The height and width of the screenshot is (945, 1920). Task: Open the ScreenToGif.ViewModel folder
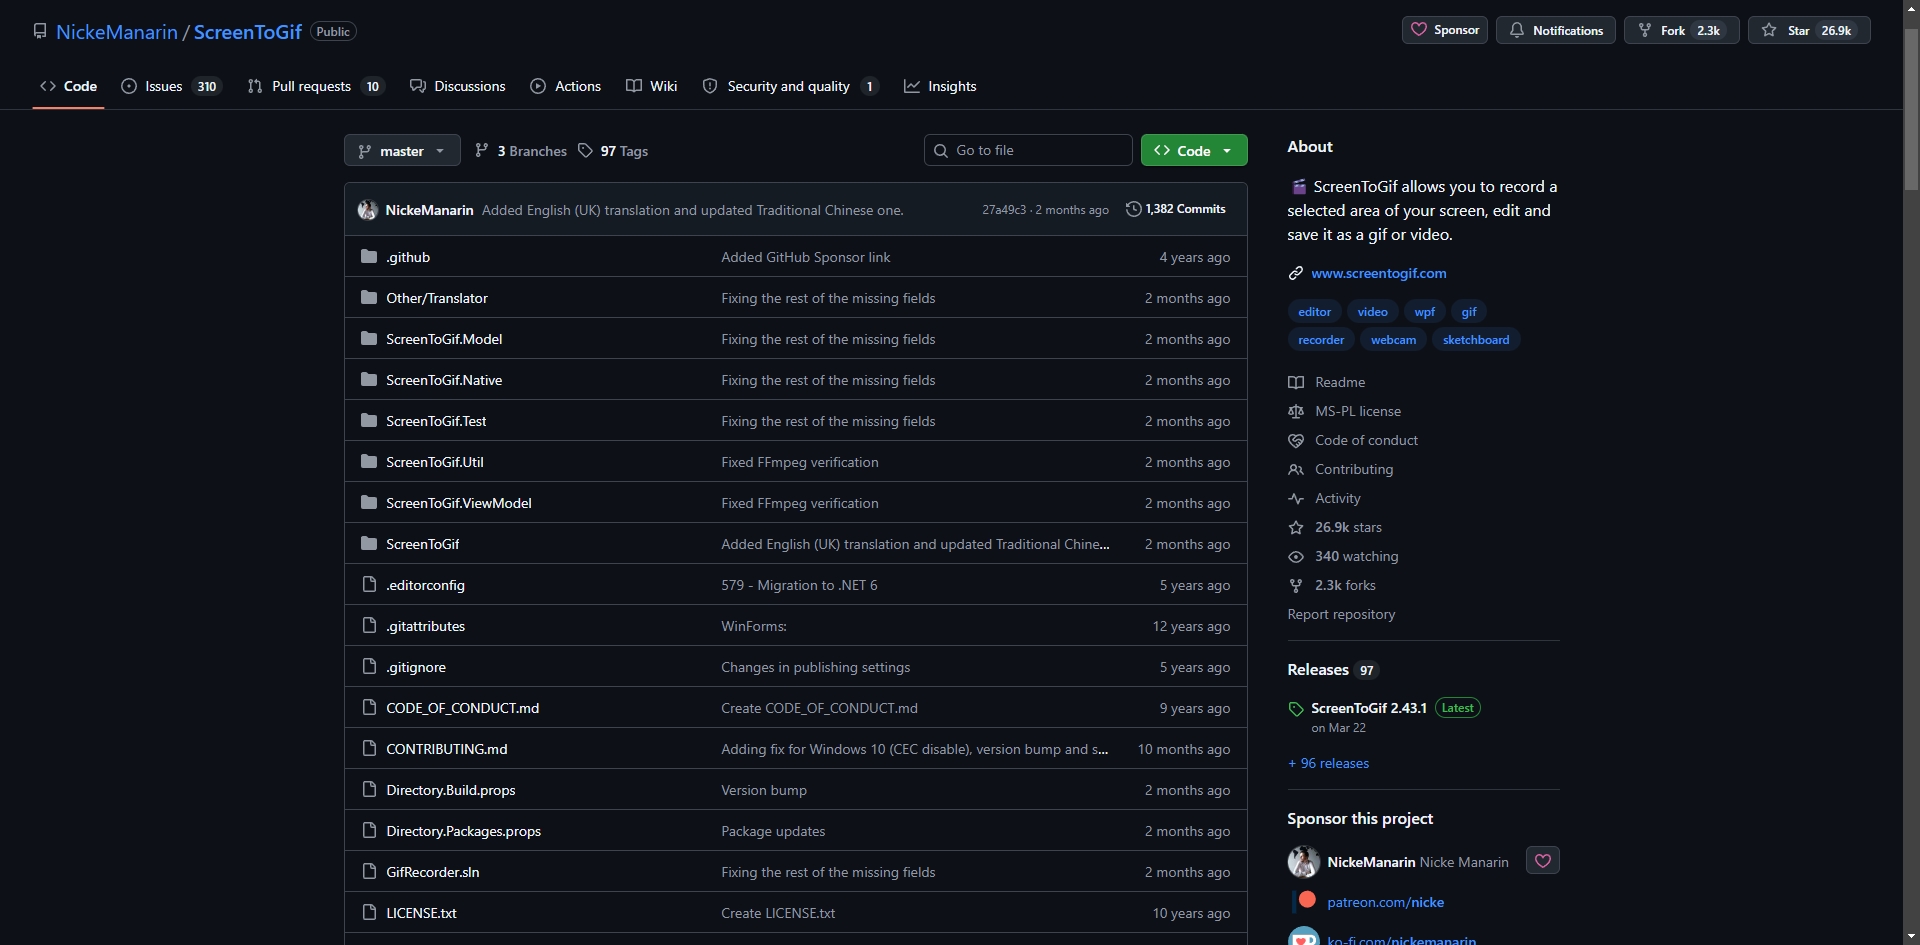(x=459, y=503)
